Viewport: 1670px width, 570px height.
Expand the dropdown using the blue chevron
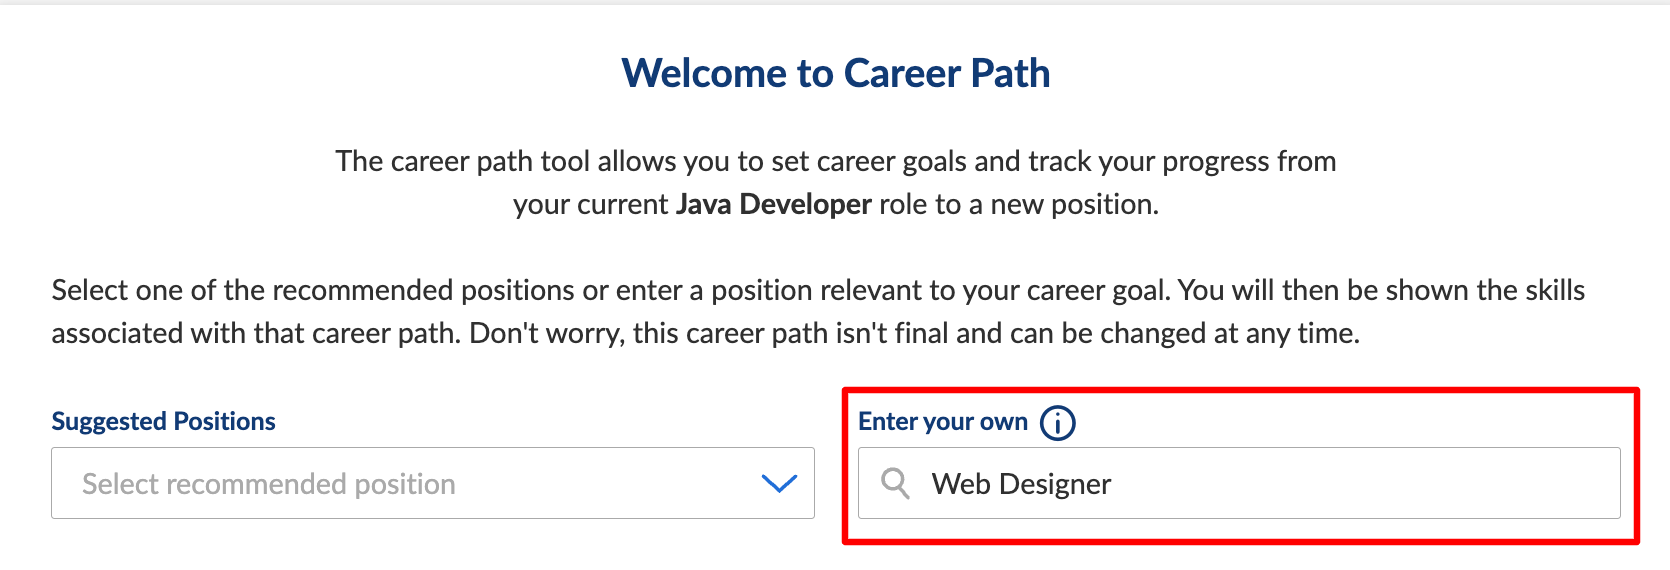(779, 484)
